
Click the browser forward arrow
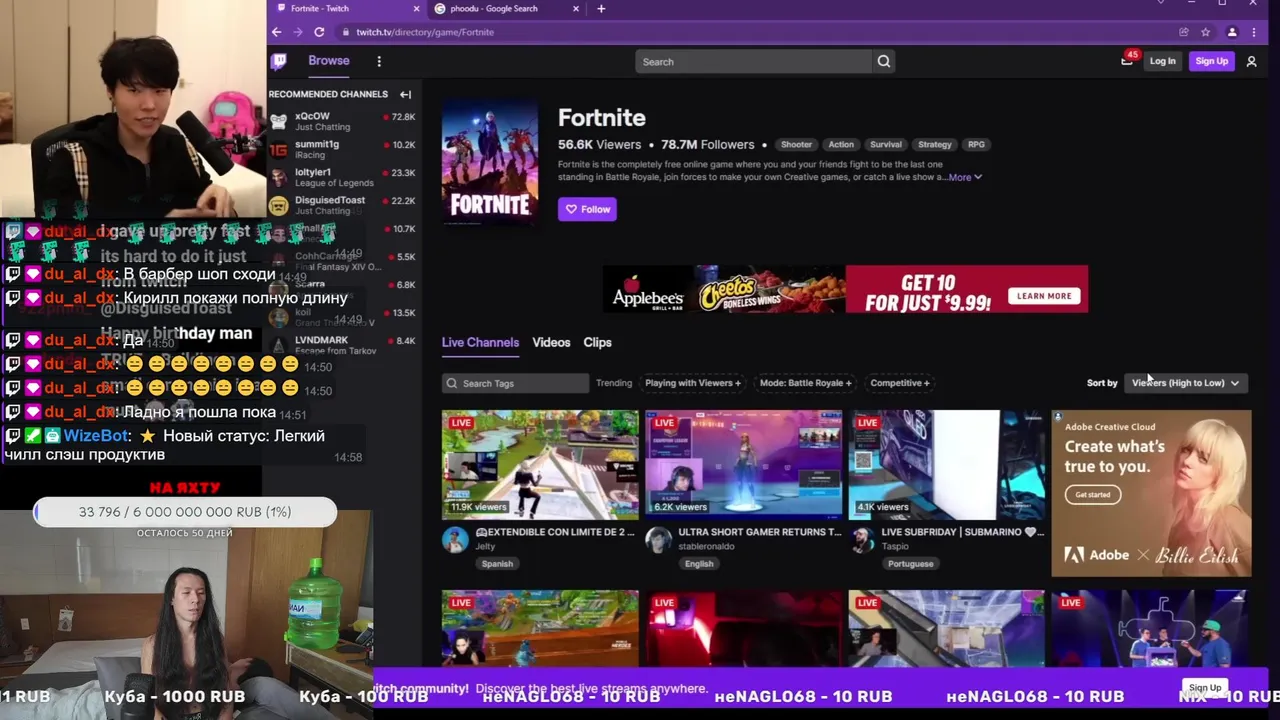[297, 32]
